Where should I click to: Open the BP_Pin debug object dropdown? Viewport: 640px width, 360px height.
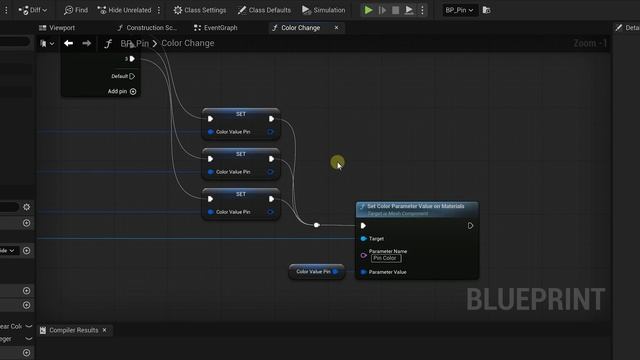[459, 10]
